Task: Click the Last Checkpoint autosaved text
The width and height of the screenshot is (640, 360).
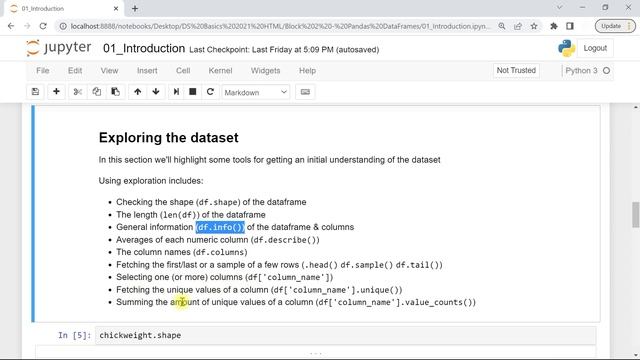Action: click(284, 50)
